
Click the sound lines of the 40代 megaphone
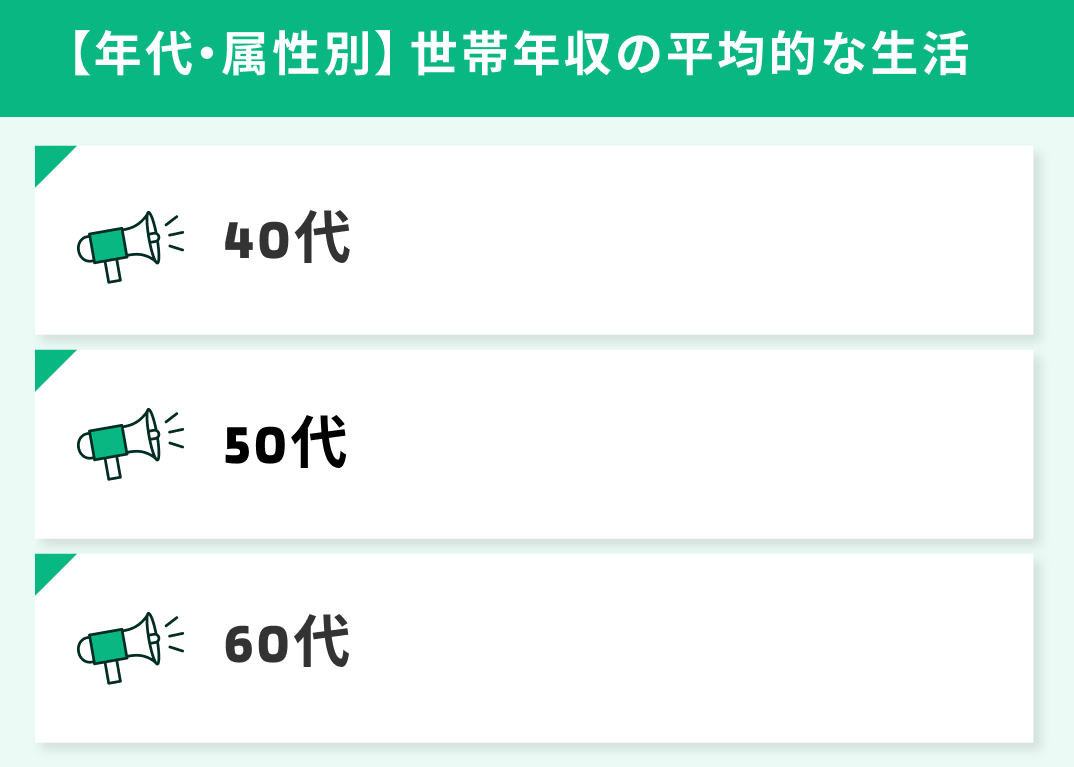174,236
